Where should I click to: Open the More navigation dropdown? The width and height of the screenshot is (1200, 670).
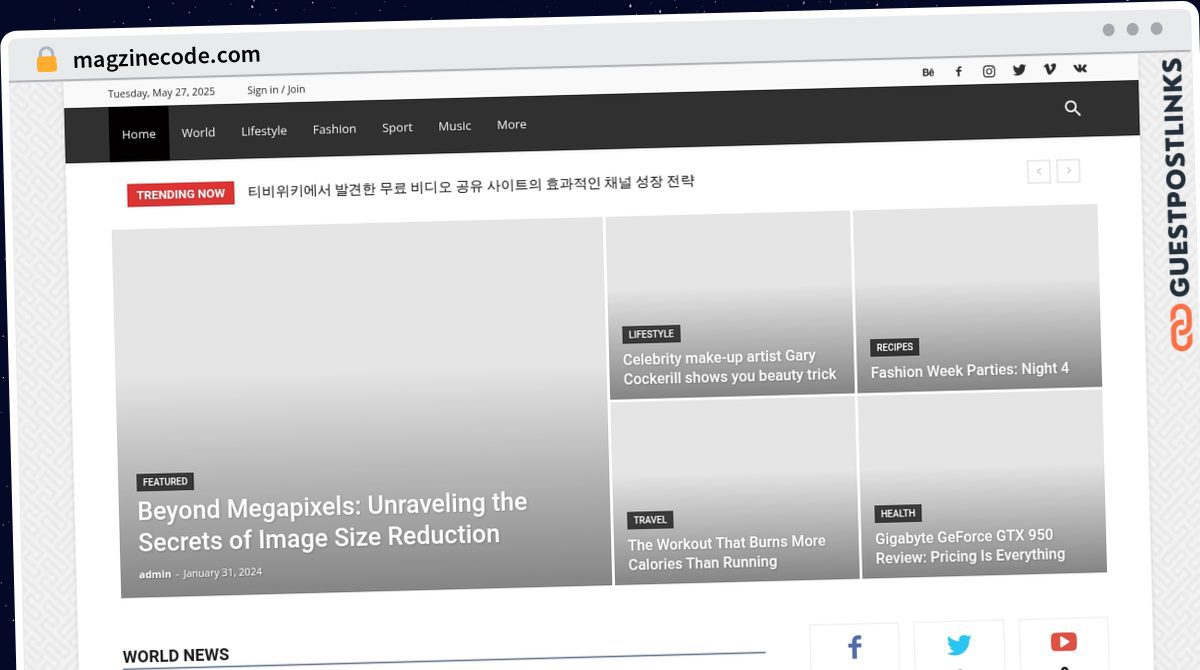point(511,124)
